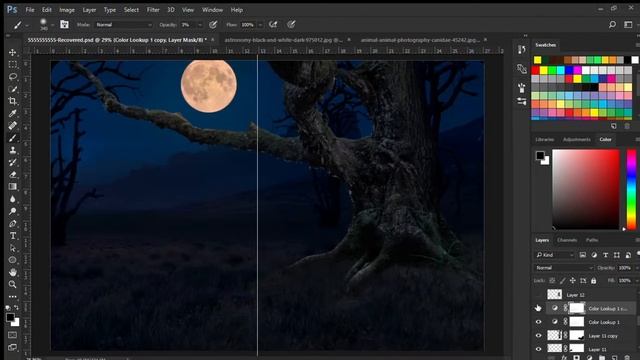
Task: Switch to the astronomy-black-and-white document tab
Action: coord(283,40)
